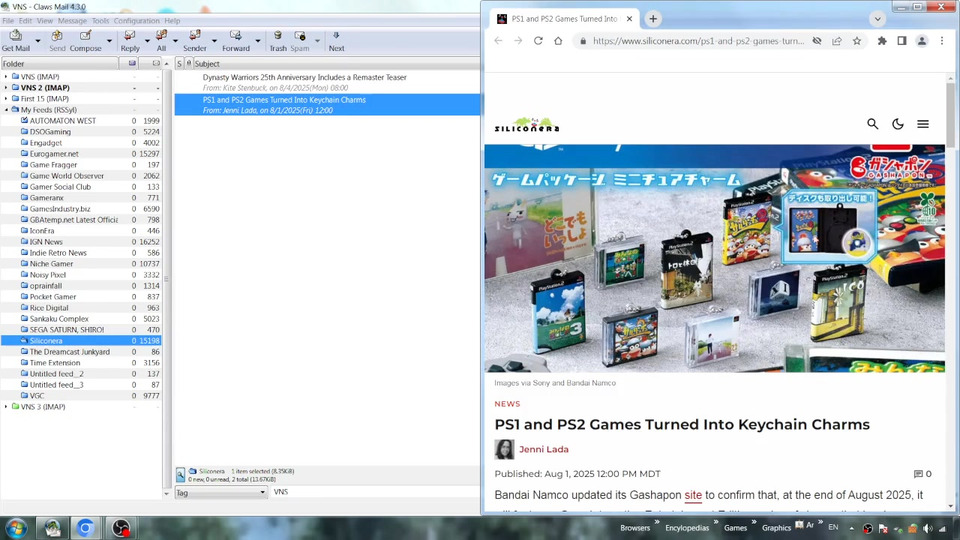
Task: Click the Windows Start button
Action: click(x=16, y=528)
